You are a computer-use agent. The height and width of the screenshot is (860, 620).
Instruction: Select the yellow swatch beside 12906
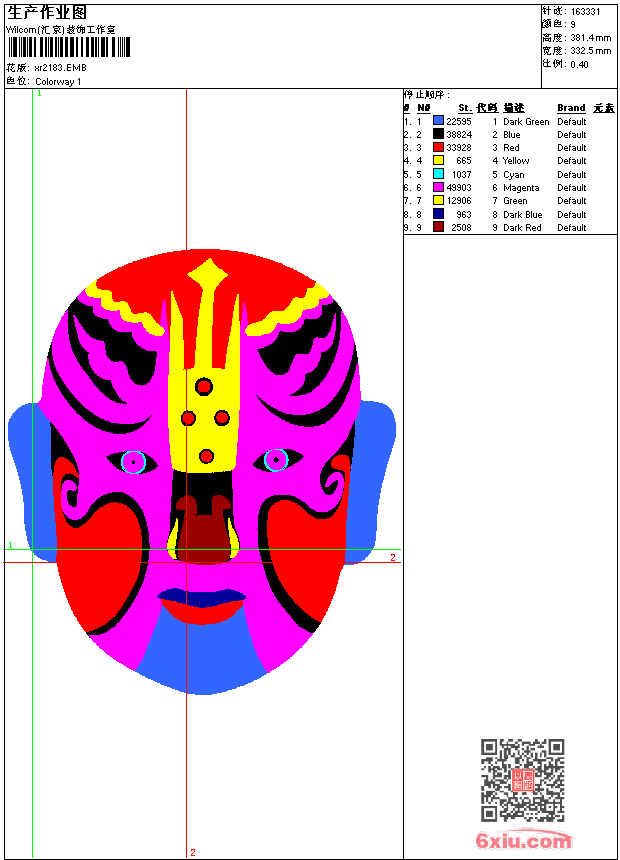coord(438,200)
